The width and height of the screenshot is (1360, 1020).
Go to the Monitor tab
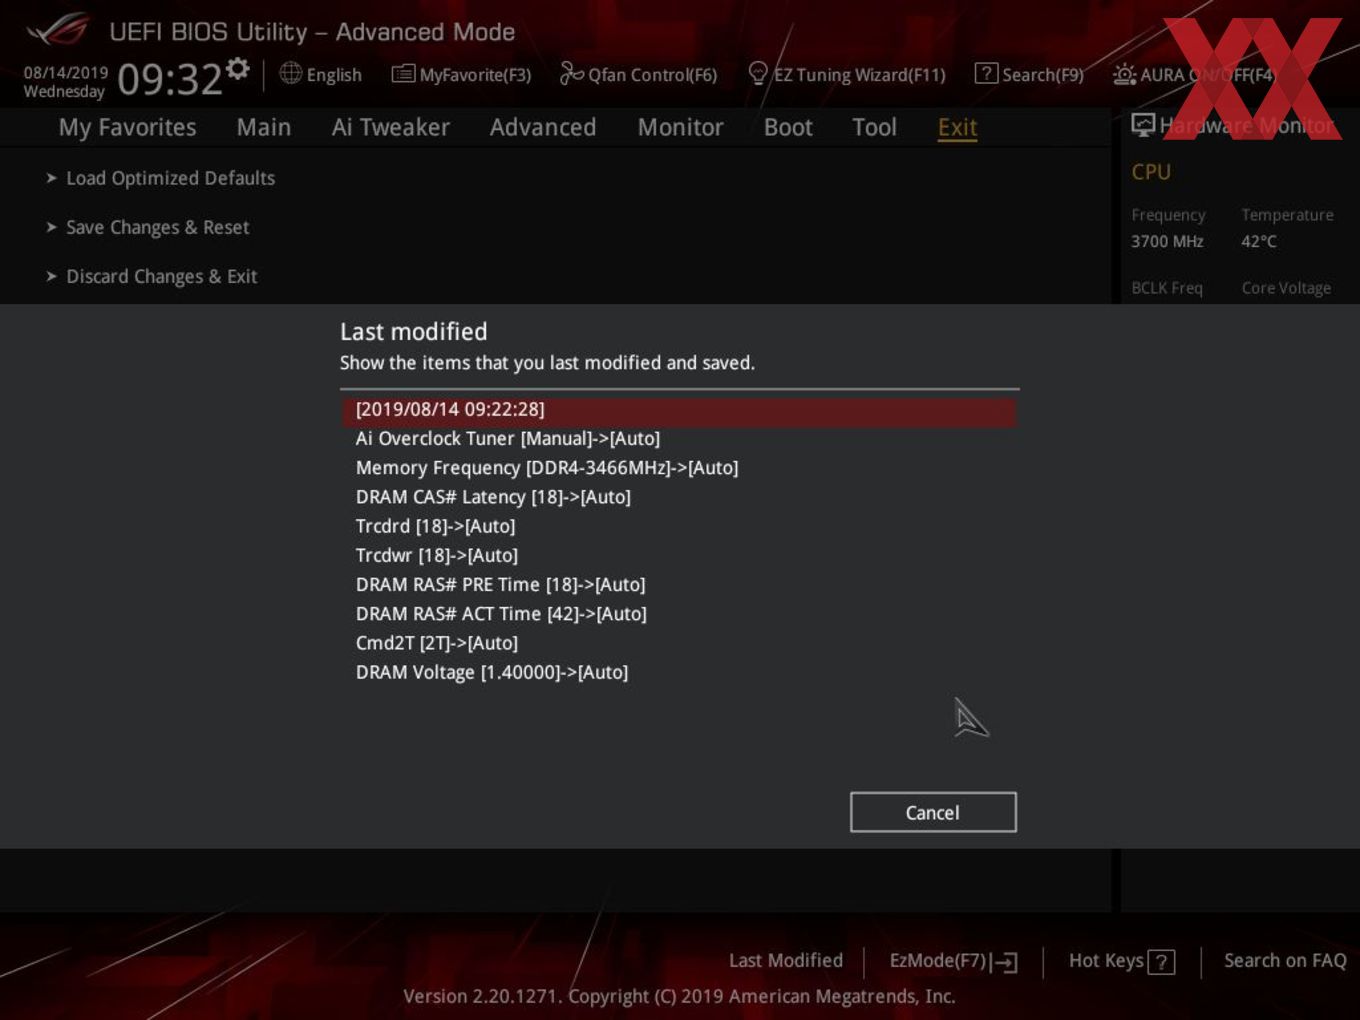tap(680, 127)
